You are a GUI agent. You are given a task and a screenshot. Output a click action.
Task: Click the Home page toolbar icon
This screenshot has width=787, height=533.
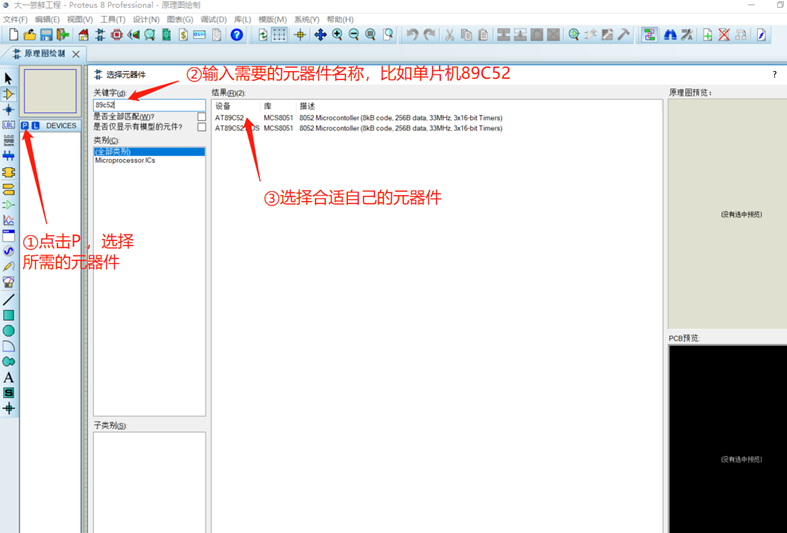tap(83, 35)
